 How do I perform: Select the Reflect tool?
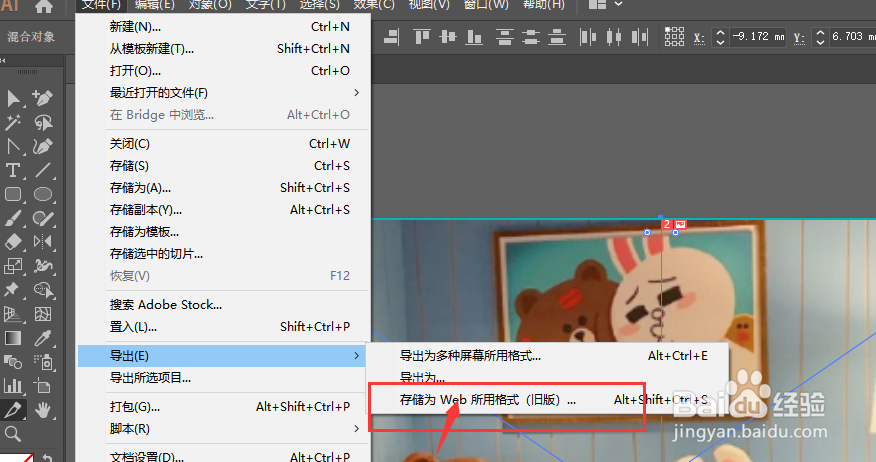43,242
